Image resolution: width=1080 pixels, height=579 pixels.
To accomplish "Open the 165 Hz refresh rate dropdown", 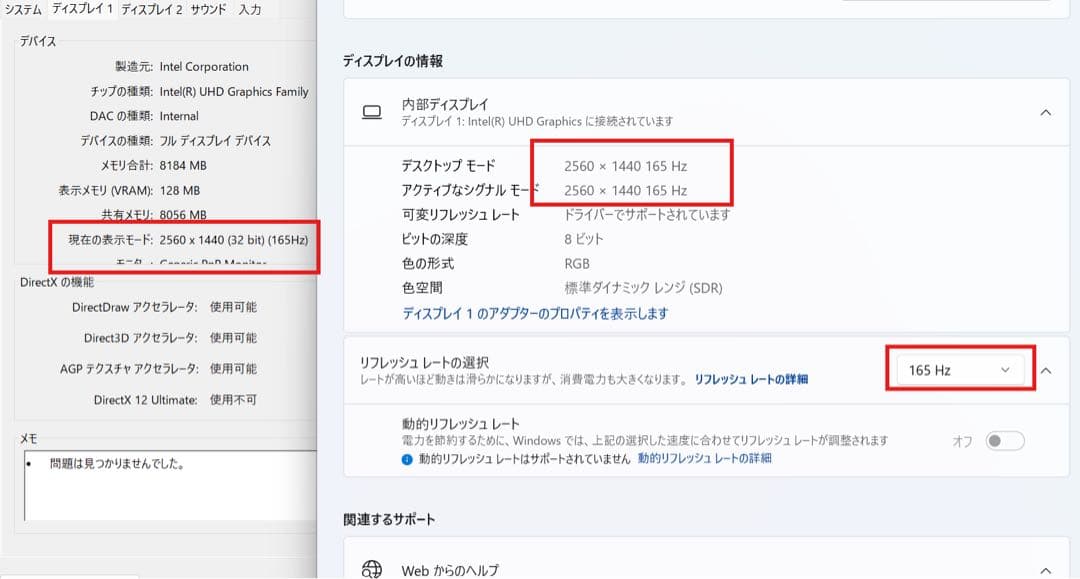I will point(959,369).
